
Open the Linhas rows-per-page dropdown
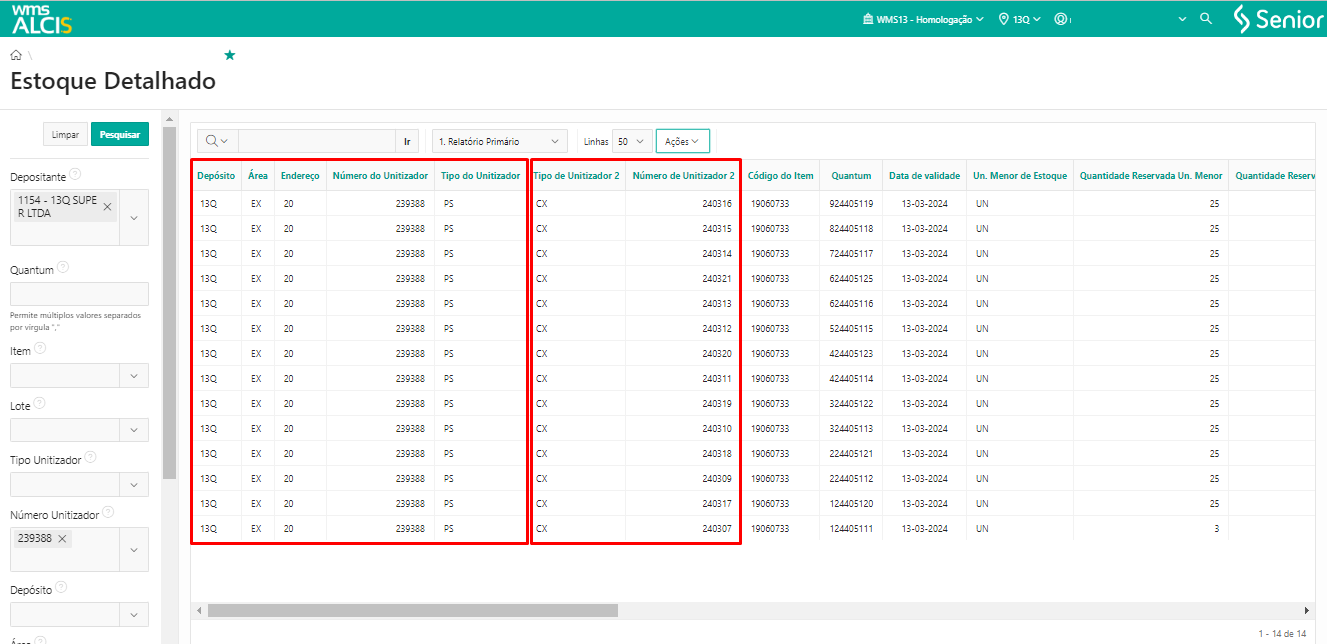click(631, 142)
